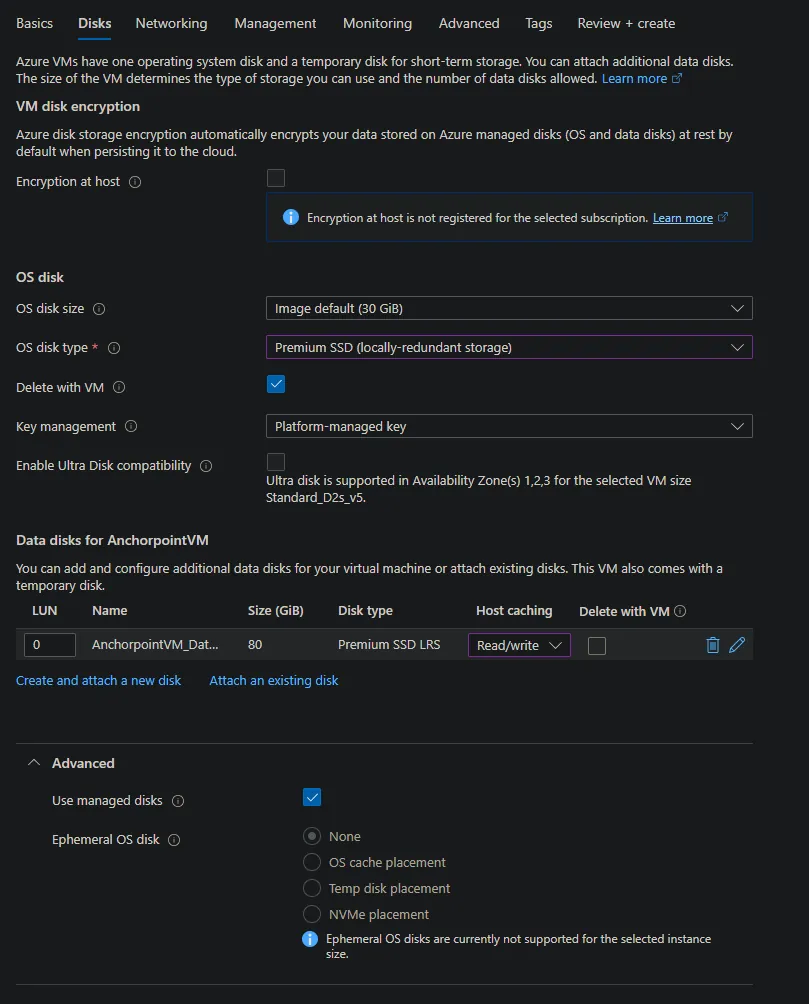Viewport: 809px width, 1004px height.
Task: Uncheck Delete with VM for the OS disk
Action: pos(276,383)
